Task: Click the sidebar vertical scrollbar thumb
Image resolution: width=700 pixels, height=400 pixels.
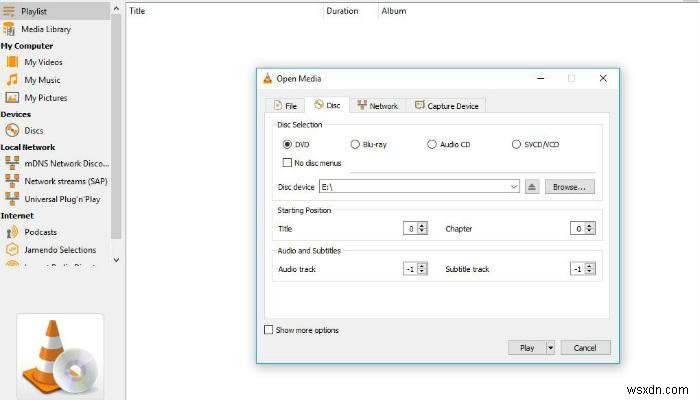Action: [x=116, y=126]
